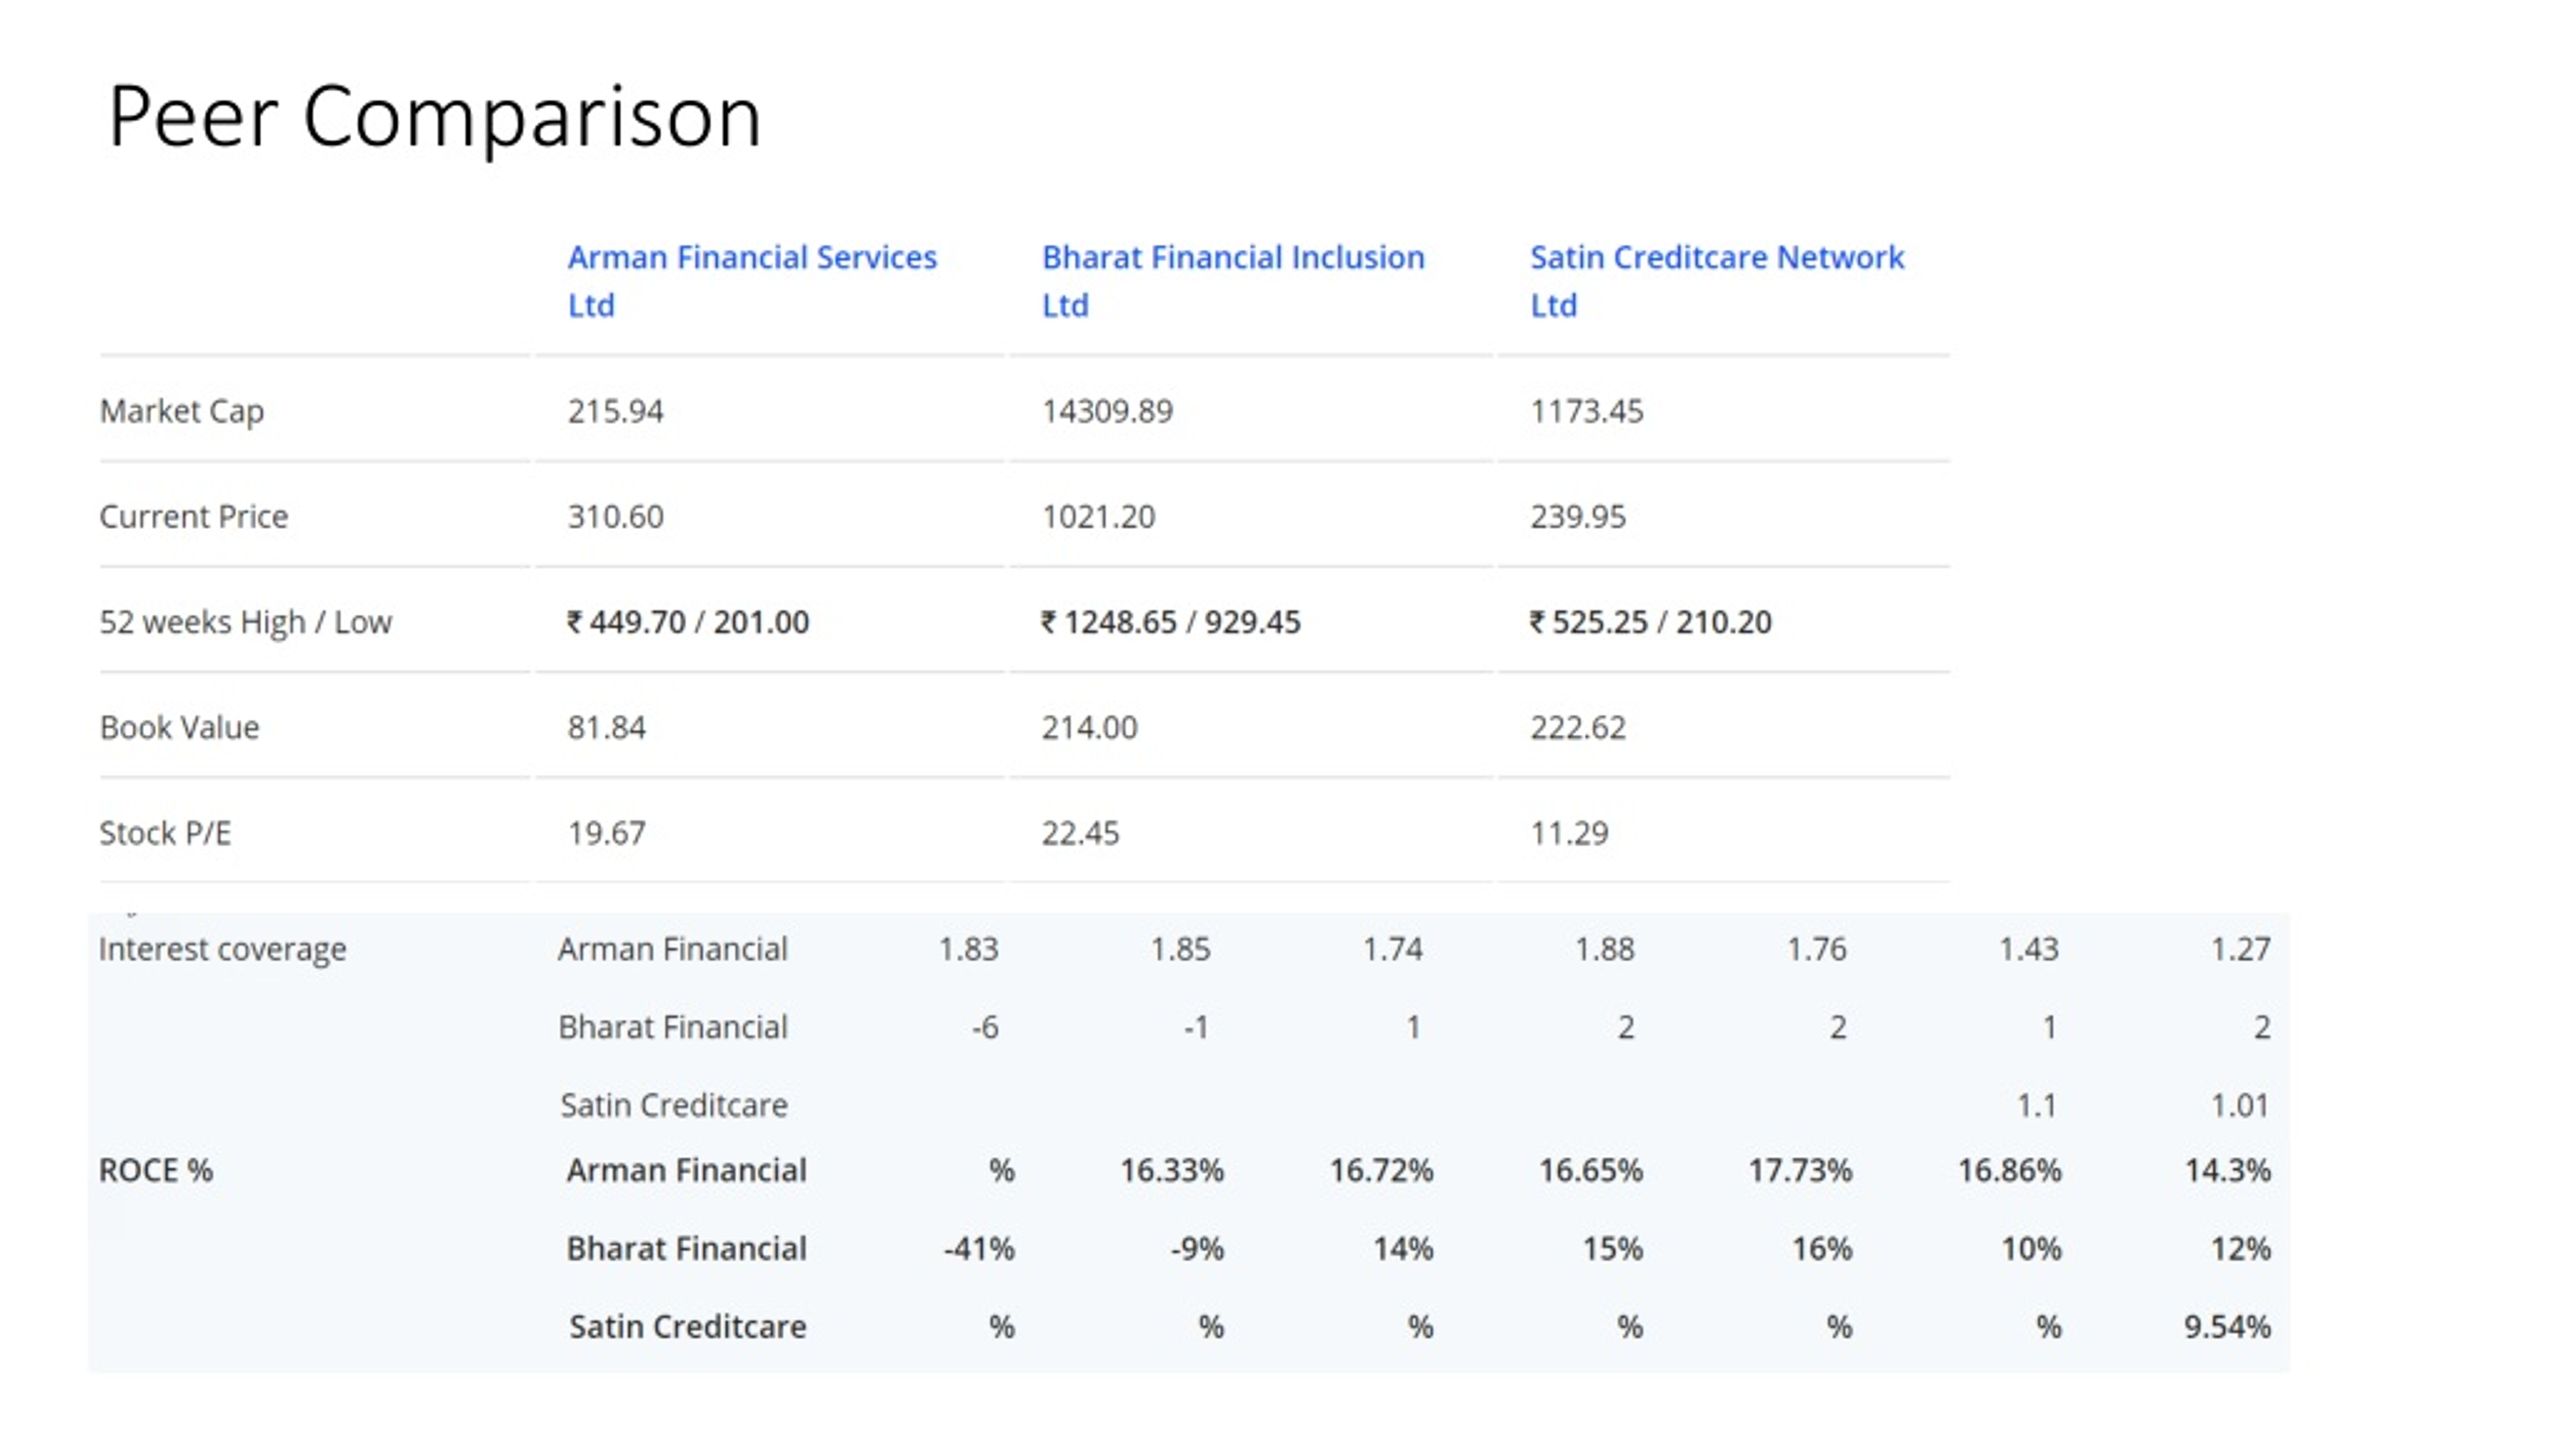2560x1440 pixels.
Task: Click Bharat ROCE value 14%
Action: tap(1403, 1248)
